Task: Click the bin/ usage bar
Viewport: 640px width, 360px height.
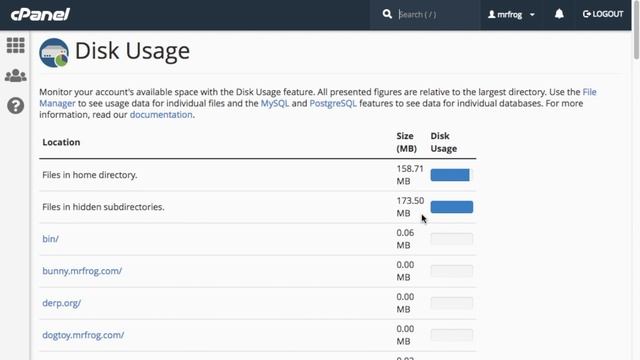Action: pos(451,239)
